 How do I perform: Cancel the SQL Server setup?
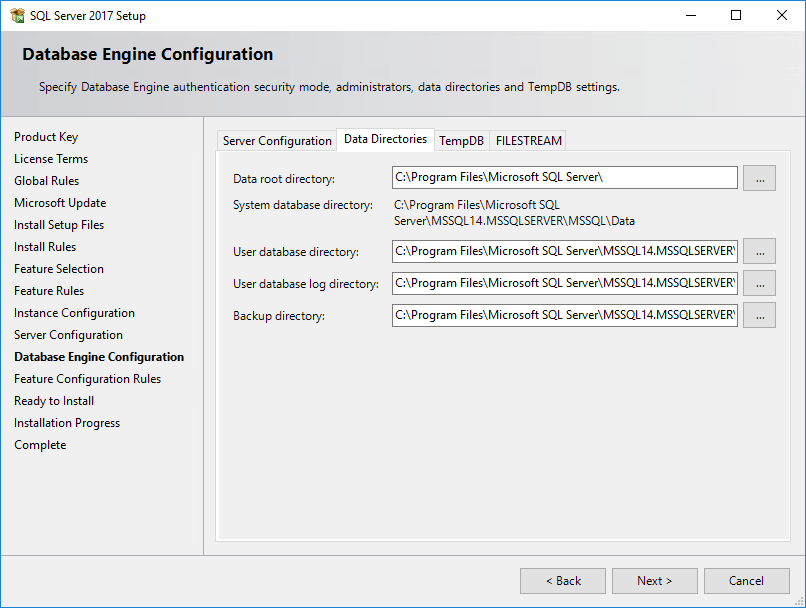(x=746, y=581)
